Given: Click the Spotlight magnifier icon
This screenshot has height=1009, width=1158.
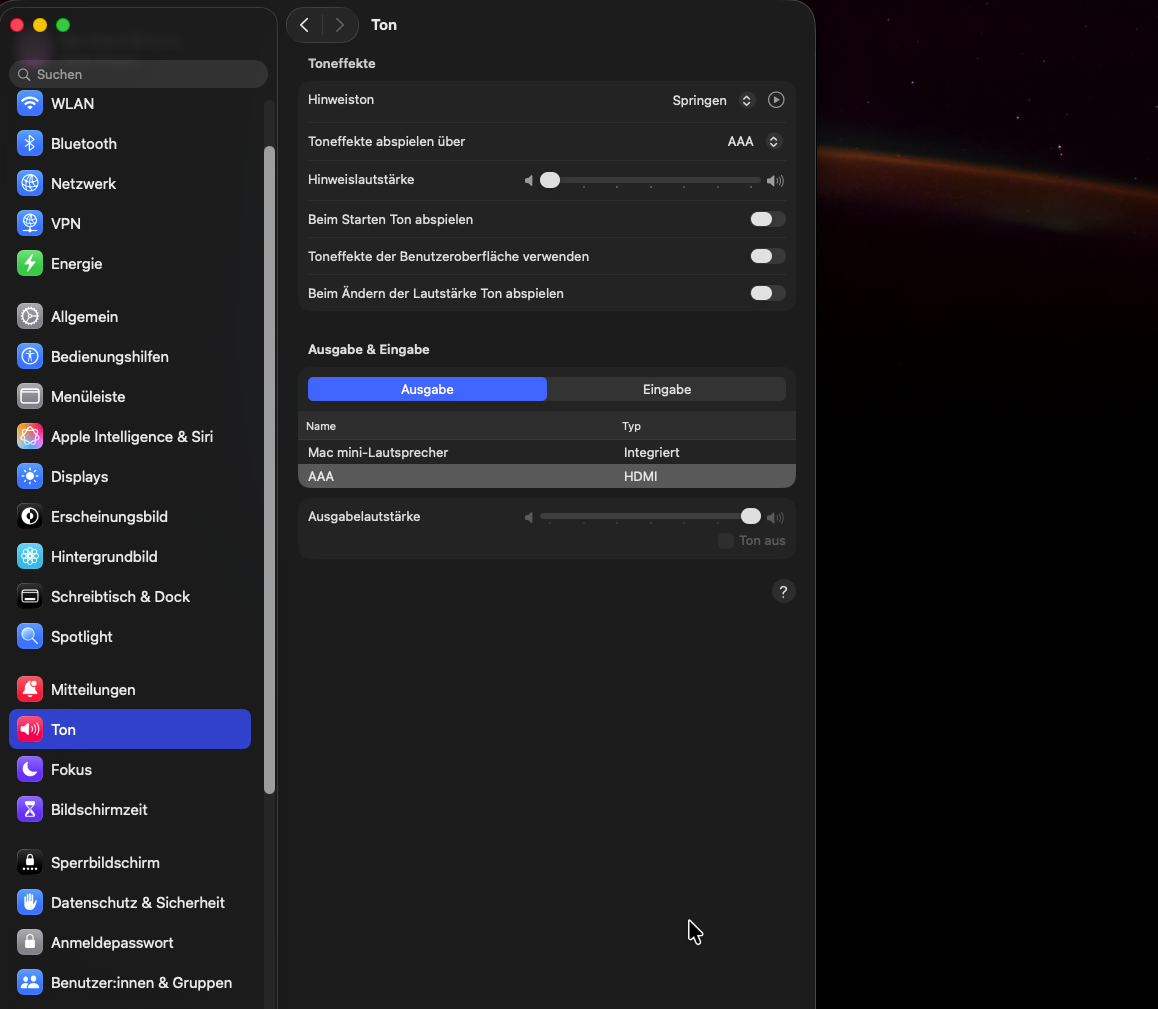Looking at the screenshot, I should (30, 637).
